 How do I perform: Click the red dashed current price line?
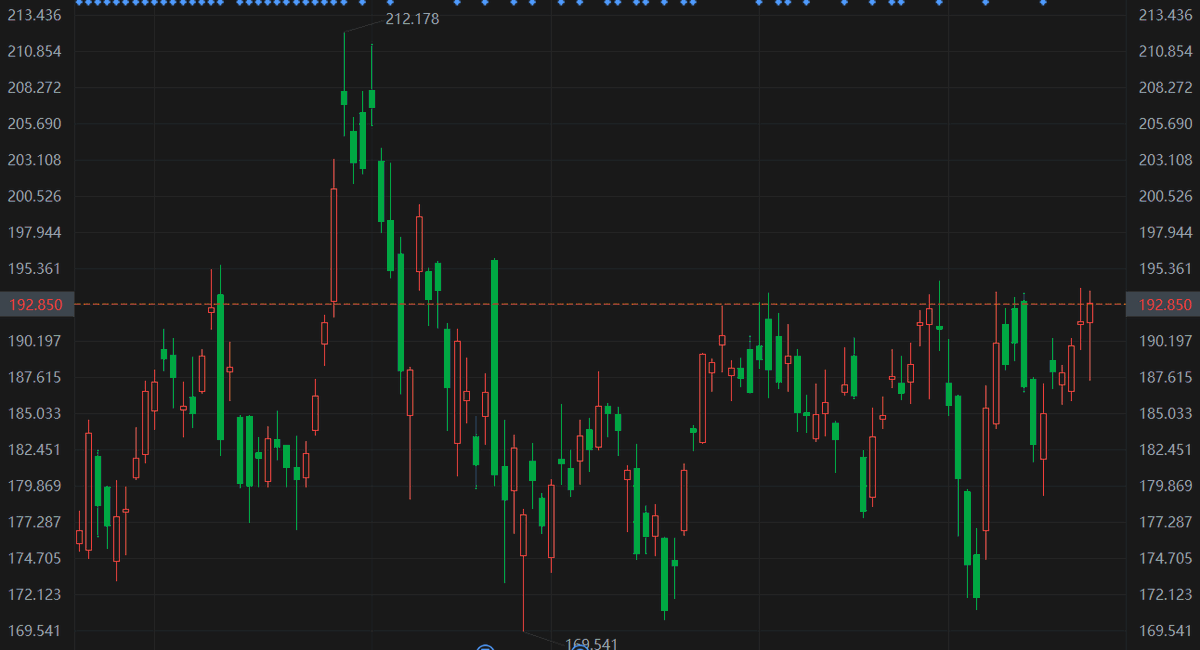pyautogui.click(x=600, y=304)
